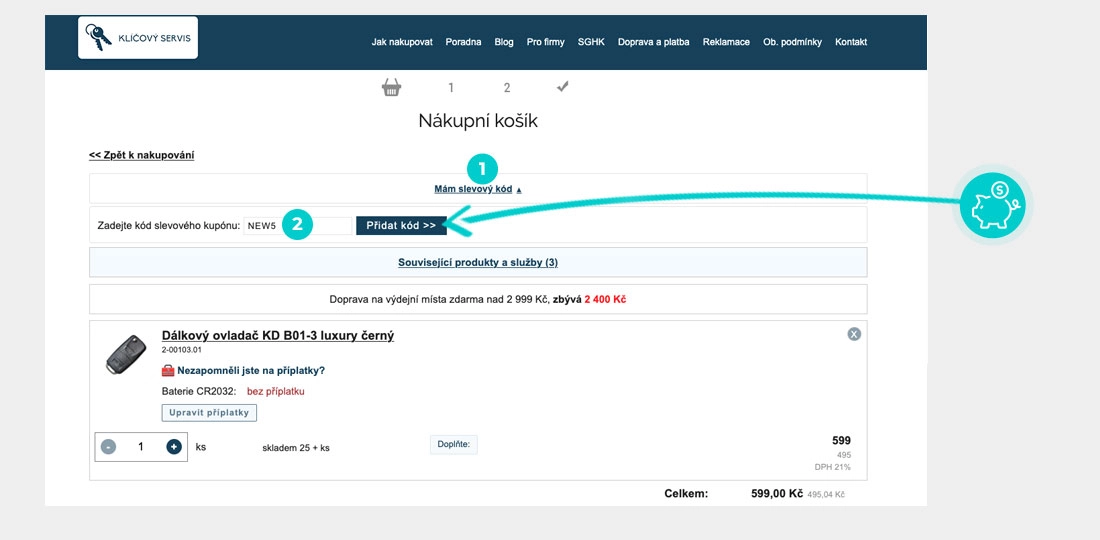Open the Jak nakupovat menu item

click(402, 42)
